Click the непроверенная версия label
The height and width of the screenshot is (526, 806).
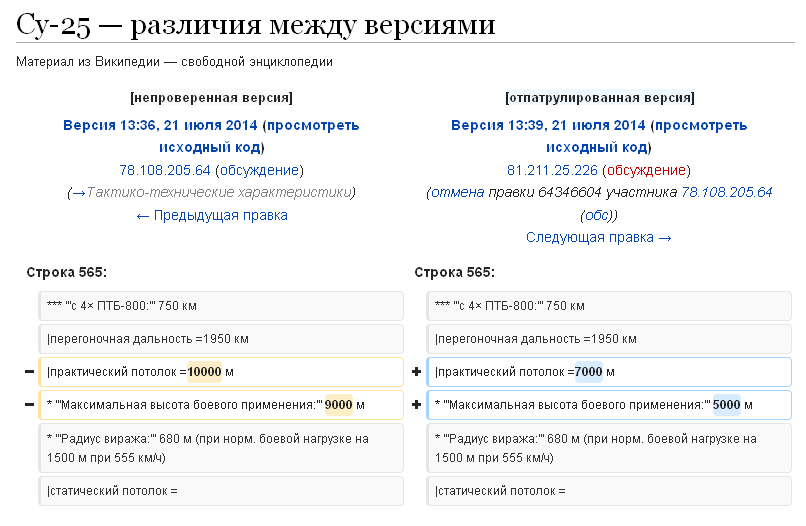click(211, 98)
